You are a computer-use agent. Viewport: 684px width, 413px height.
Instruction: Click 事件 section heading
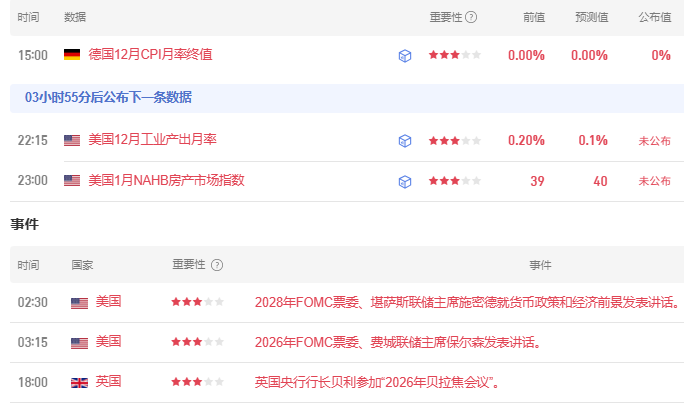[x=25, y=224]
